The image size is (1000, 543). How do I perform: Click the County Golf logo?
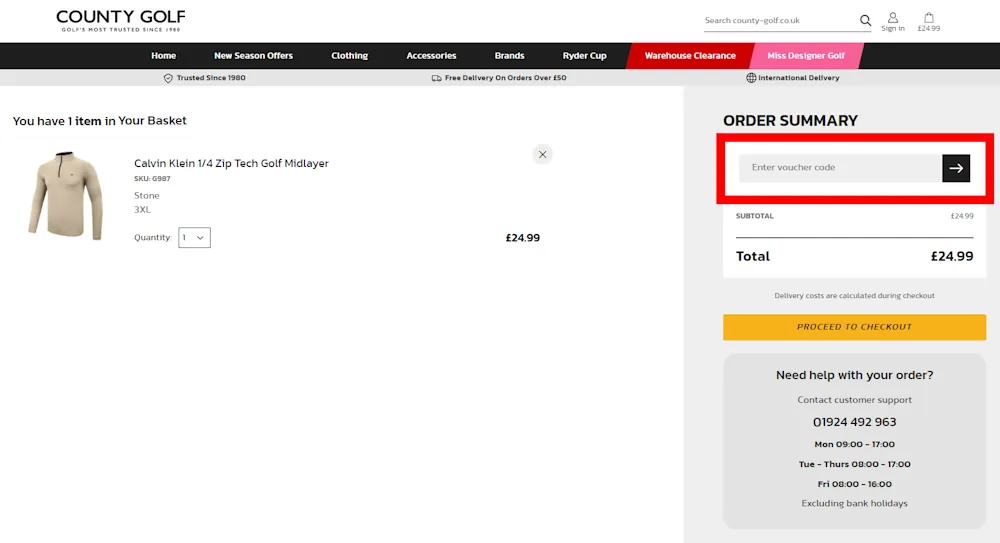click(x=121, y=20)
